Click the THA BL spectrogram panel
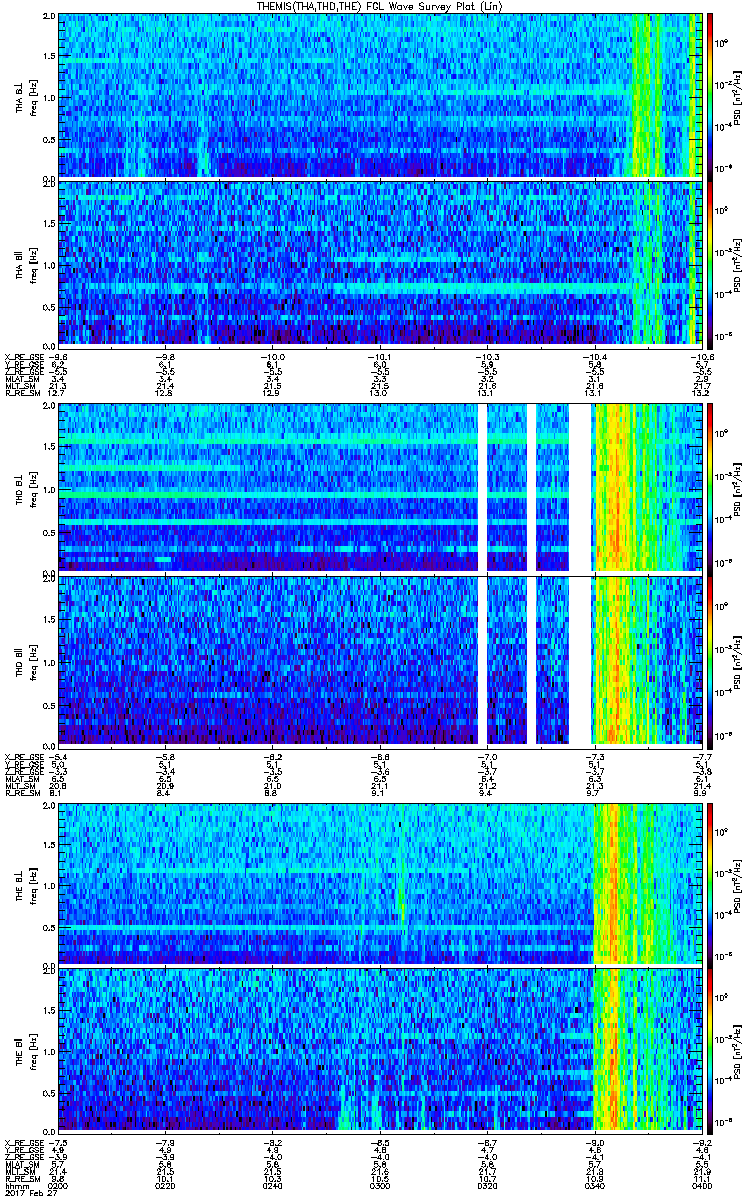This screenshot has width=750, height=1200. pyautogui.click(x=381, y=95)
